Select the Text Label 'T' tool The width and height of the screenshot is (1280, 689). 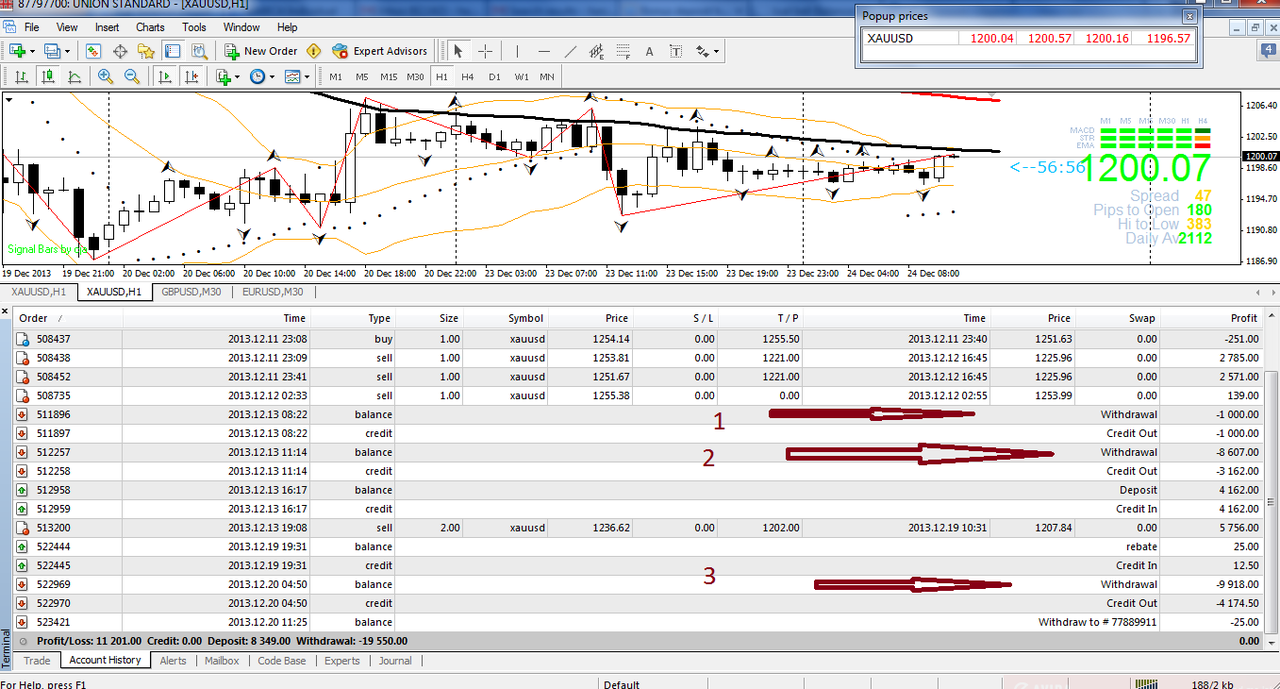click(x=675, y=51)
